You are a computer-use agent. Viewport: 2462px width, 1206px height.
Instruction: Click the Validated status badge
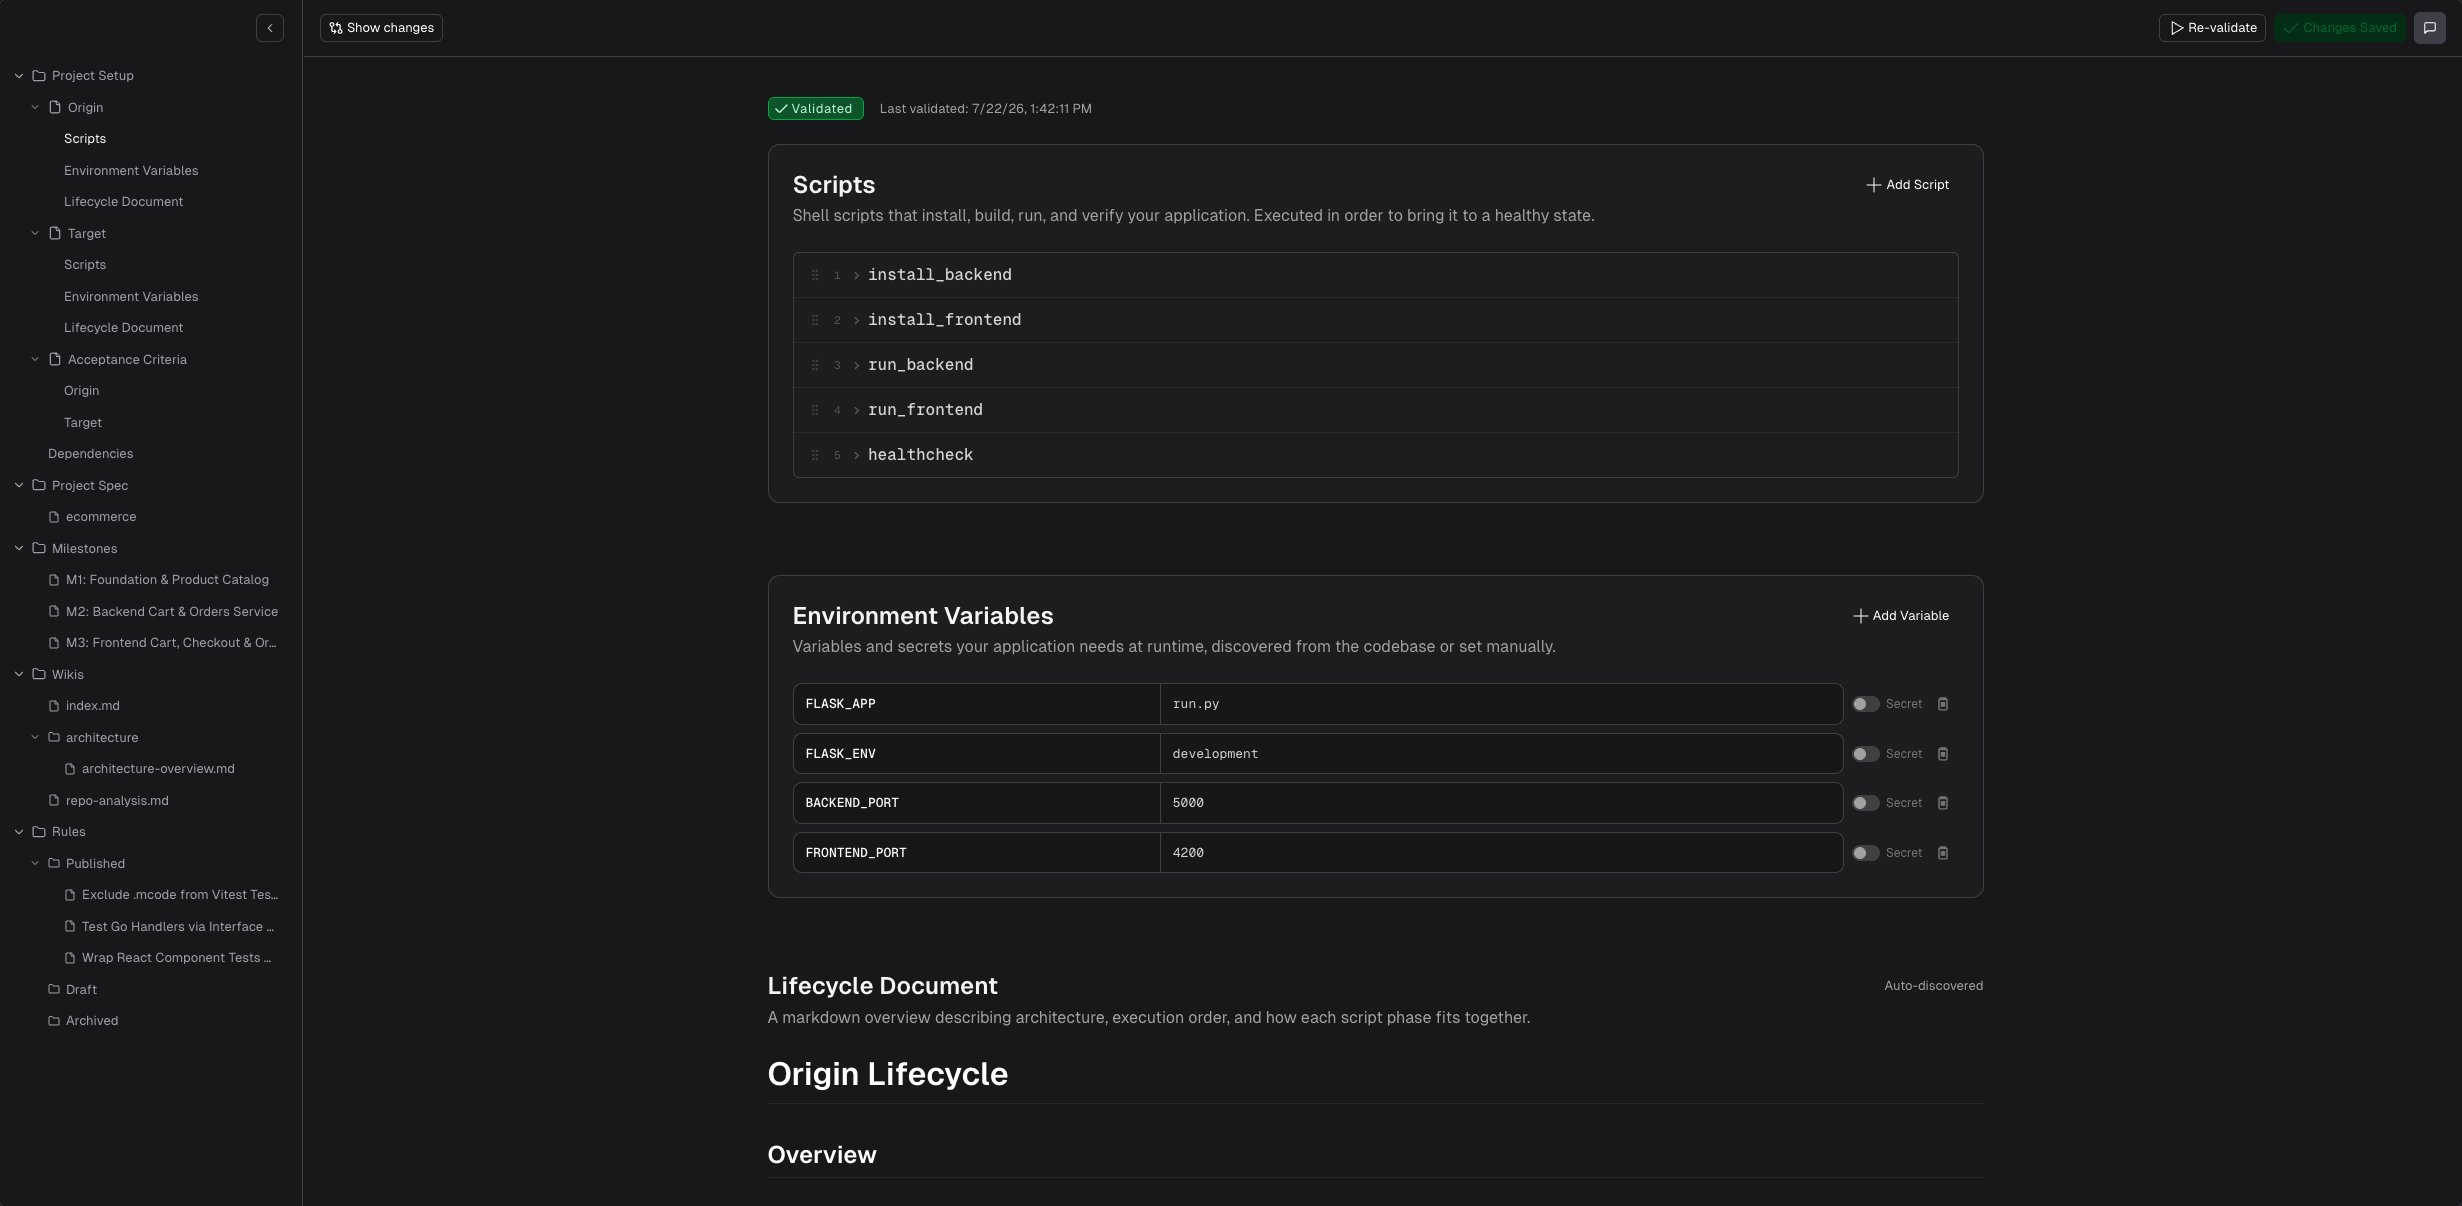[x=815, y=109]
